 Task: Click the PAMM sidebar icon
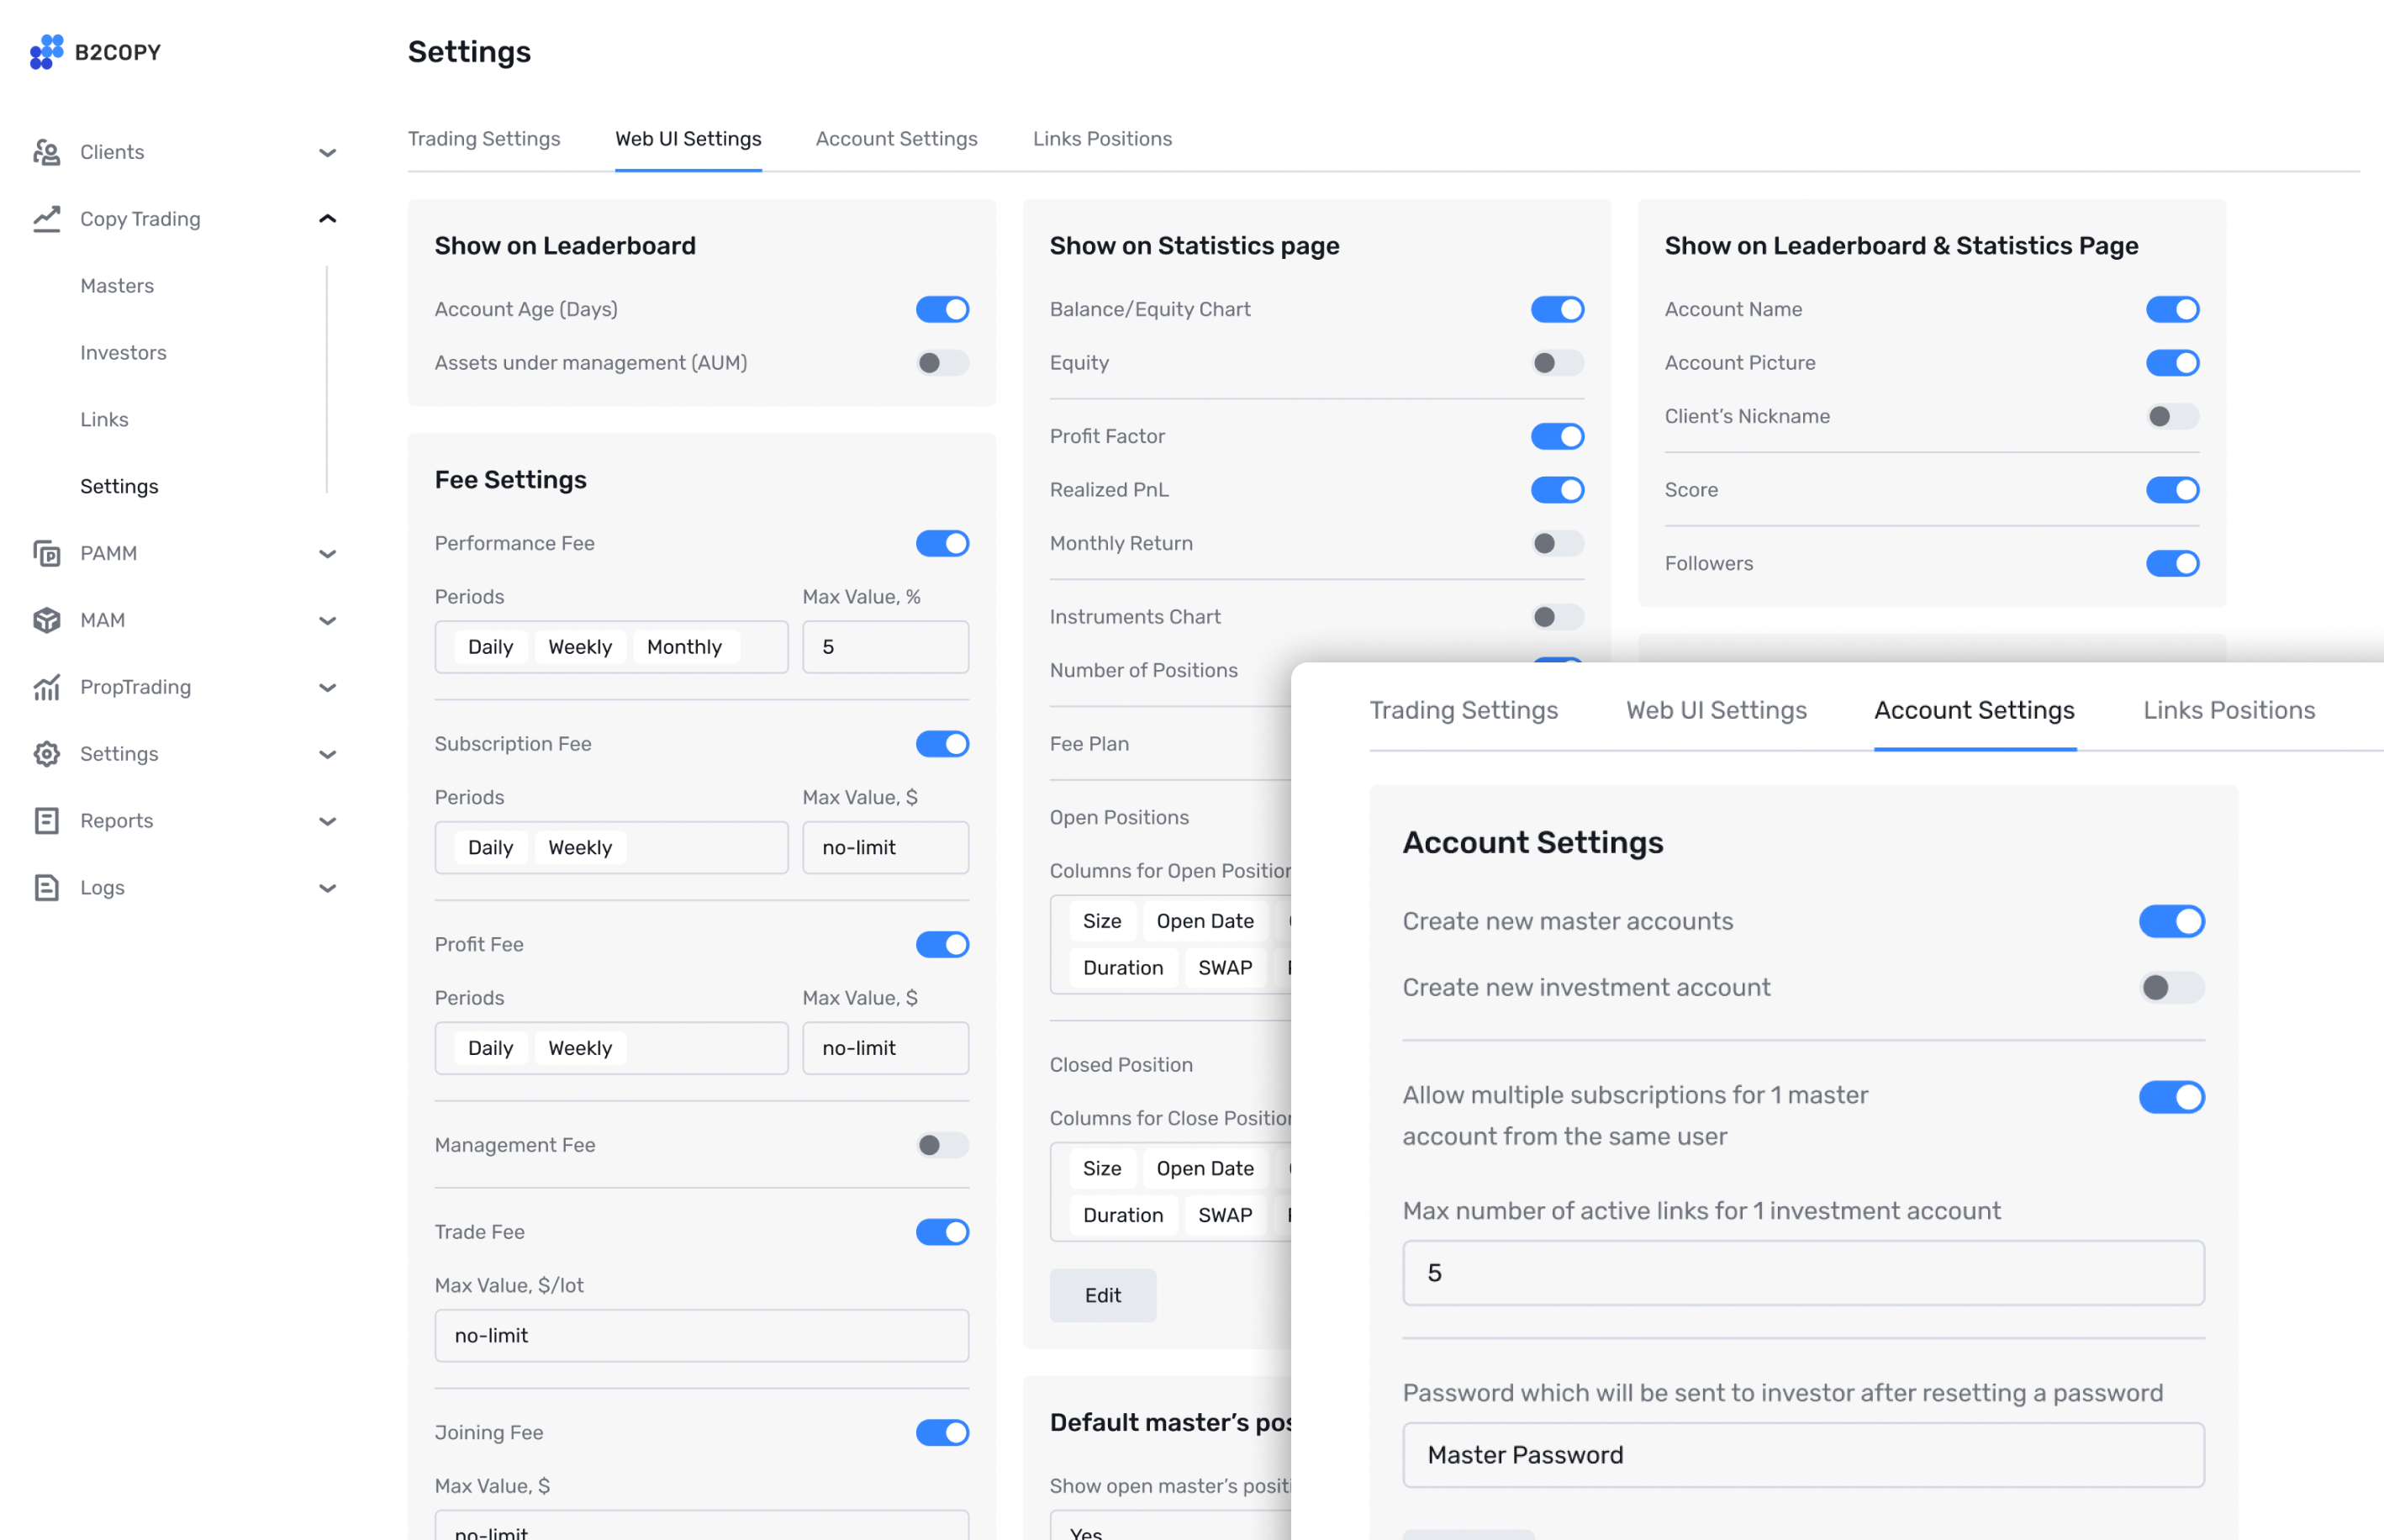46,553
